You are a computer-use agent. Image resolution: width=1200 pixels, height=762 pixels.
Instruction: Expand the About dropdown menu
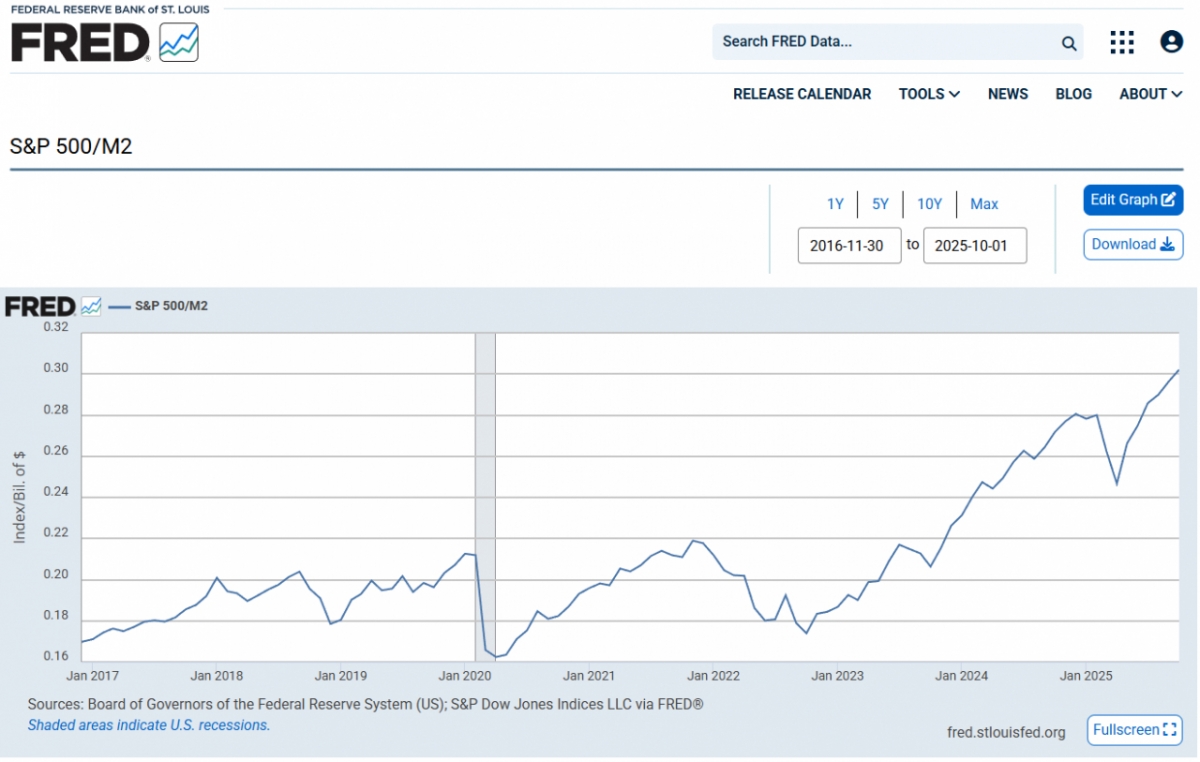point(1151,94)
